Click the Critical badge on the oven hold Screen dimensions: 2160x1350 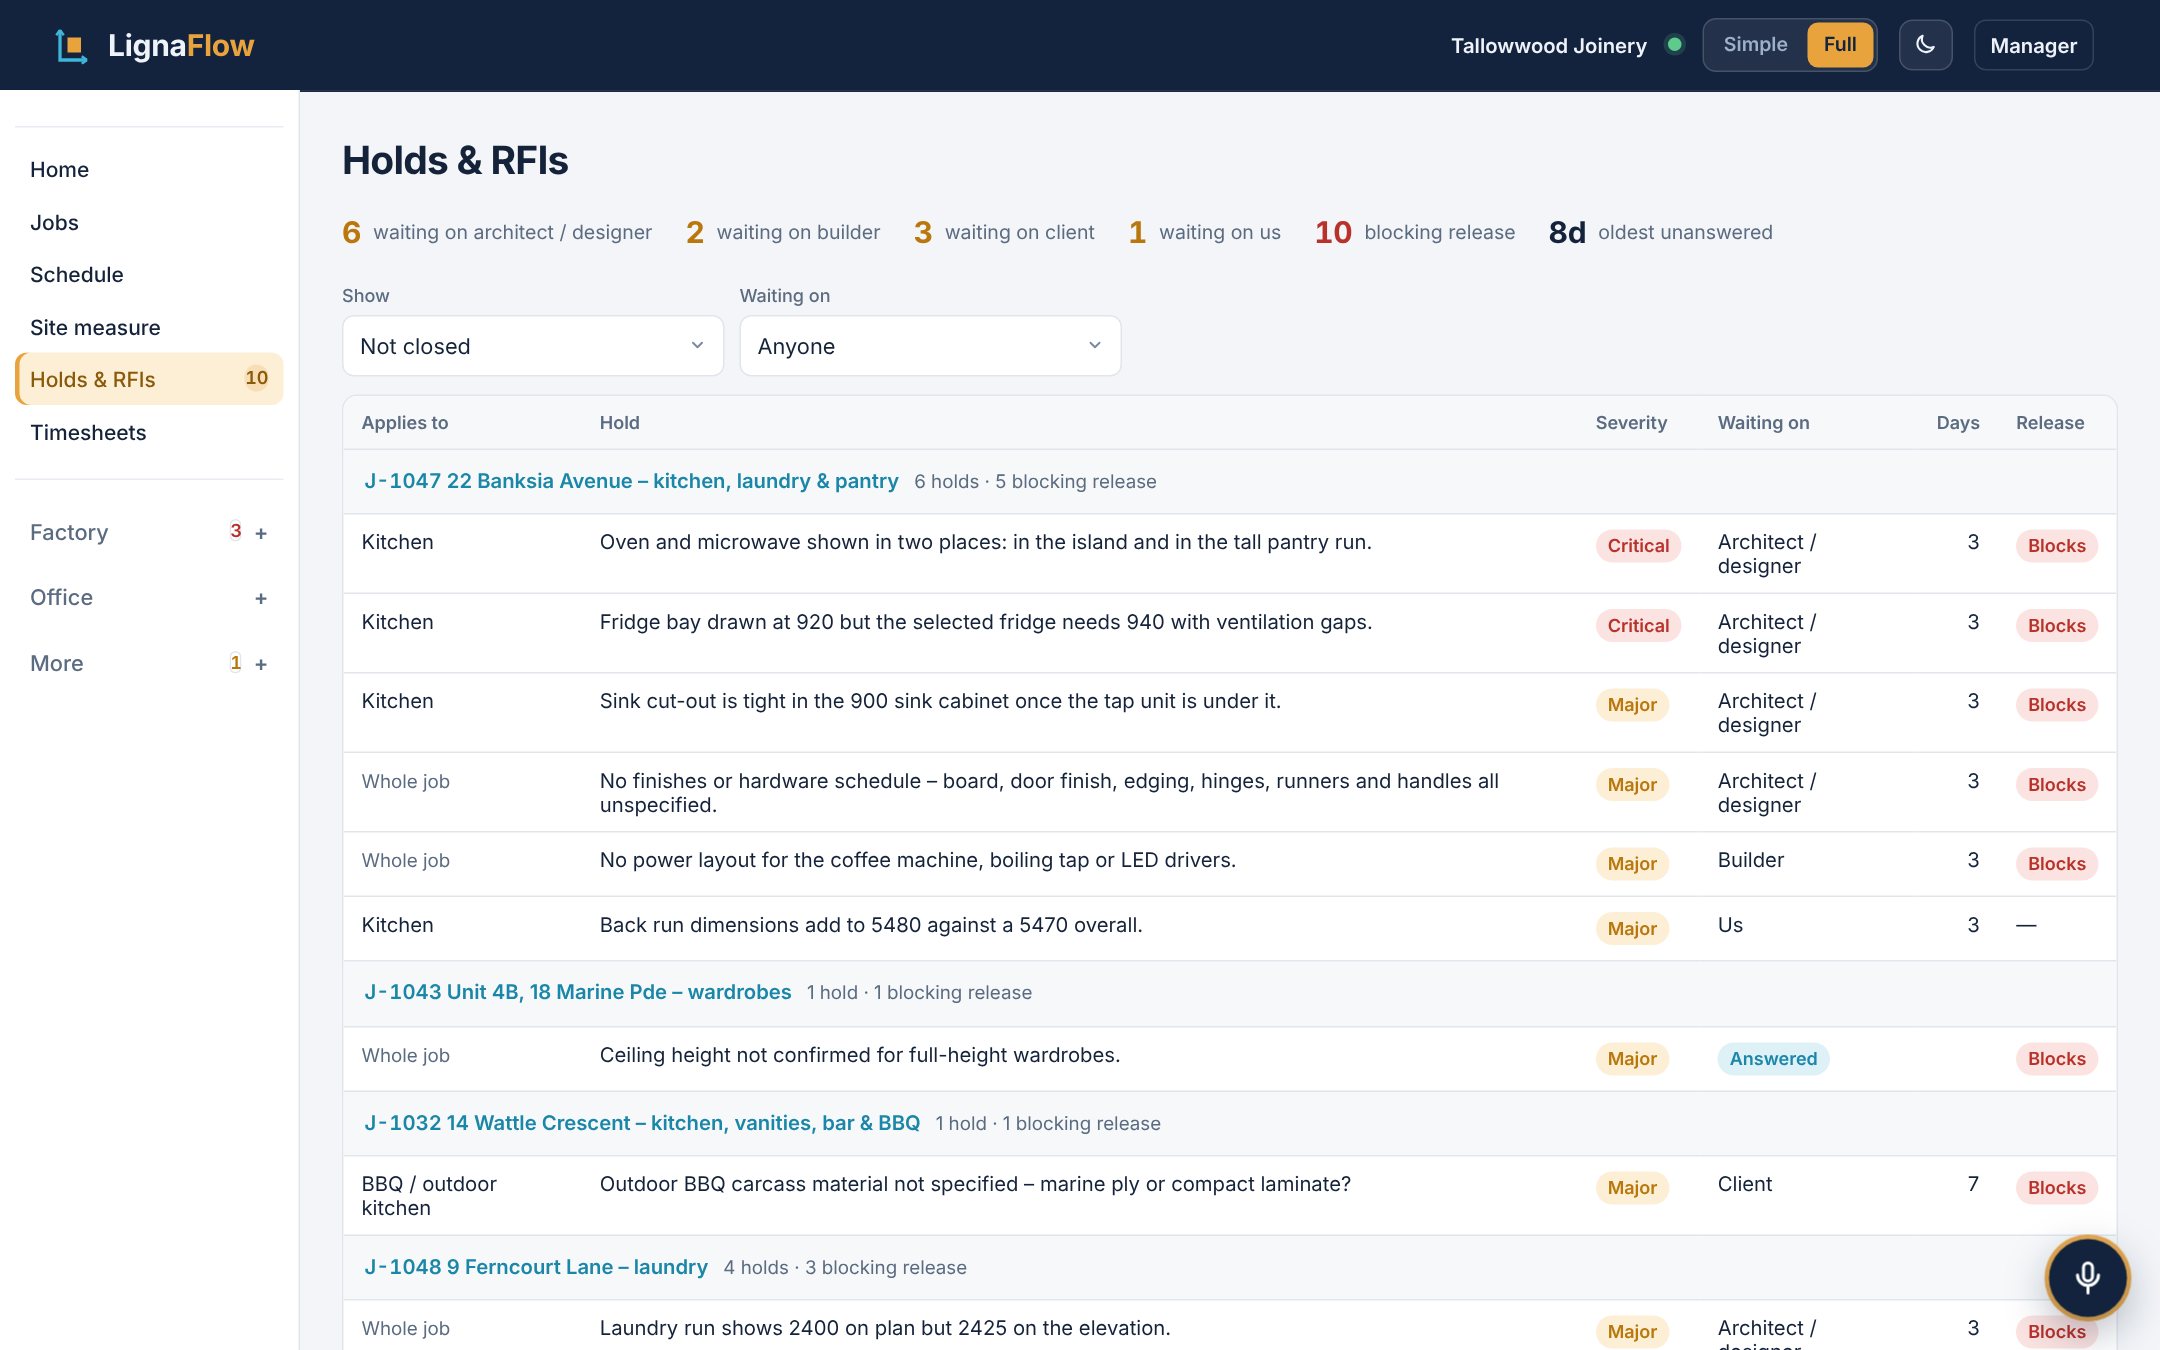[x=1638, y=546]
